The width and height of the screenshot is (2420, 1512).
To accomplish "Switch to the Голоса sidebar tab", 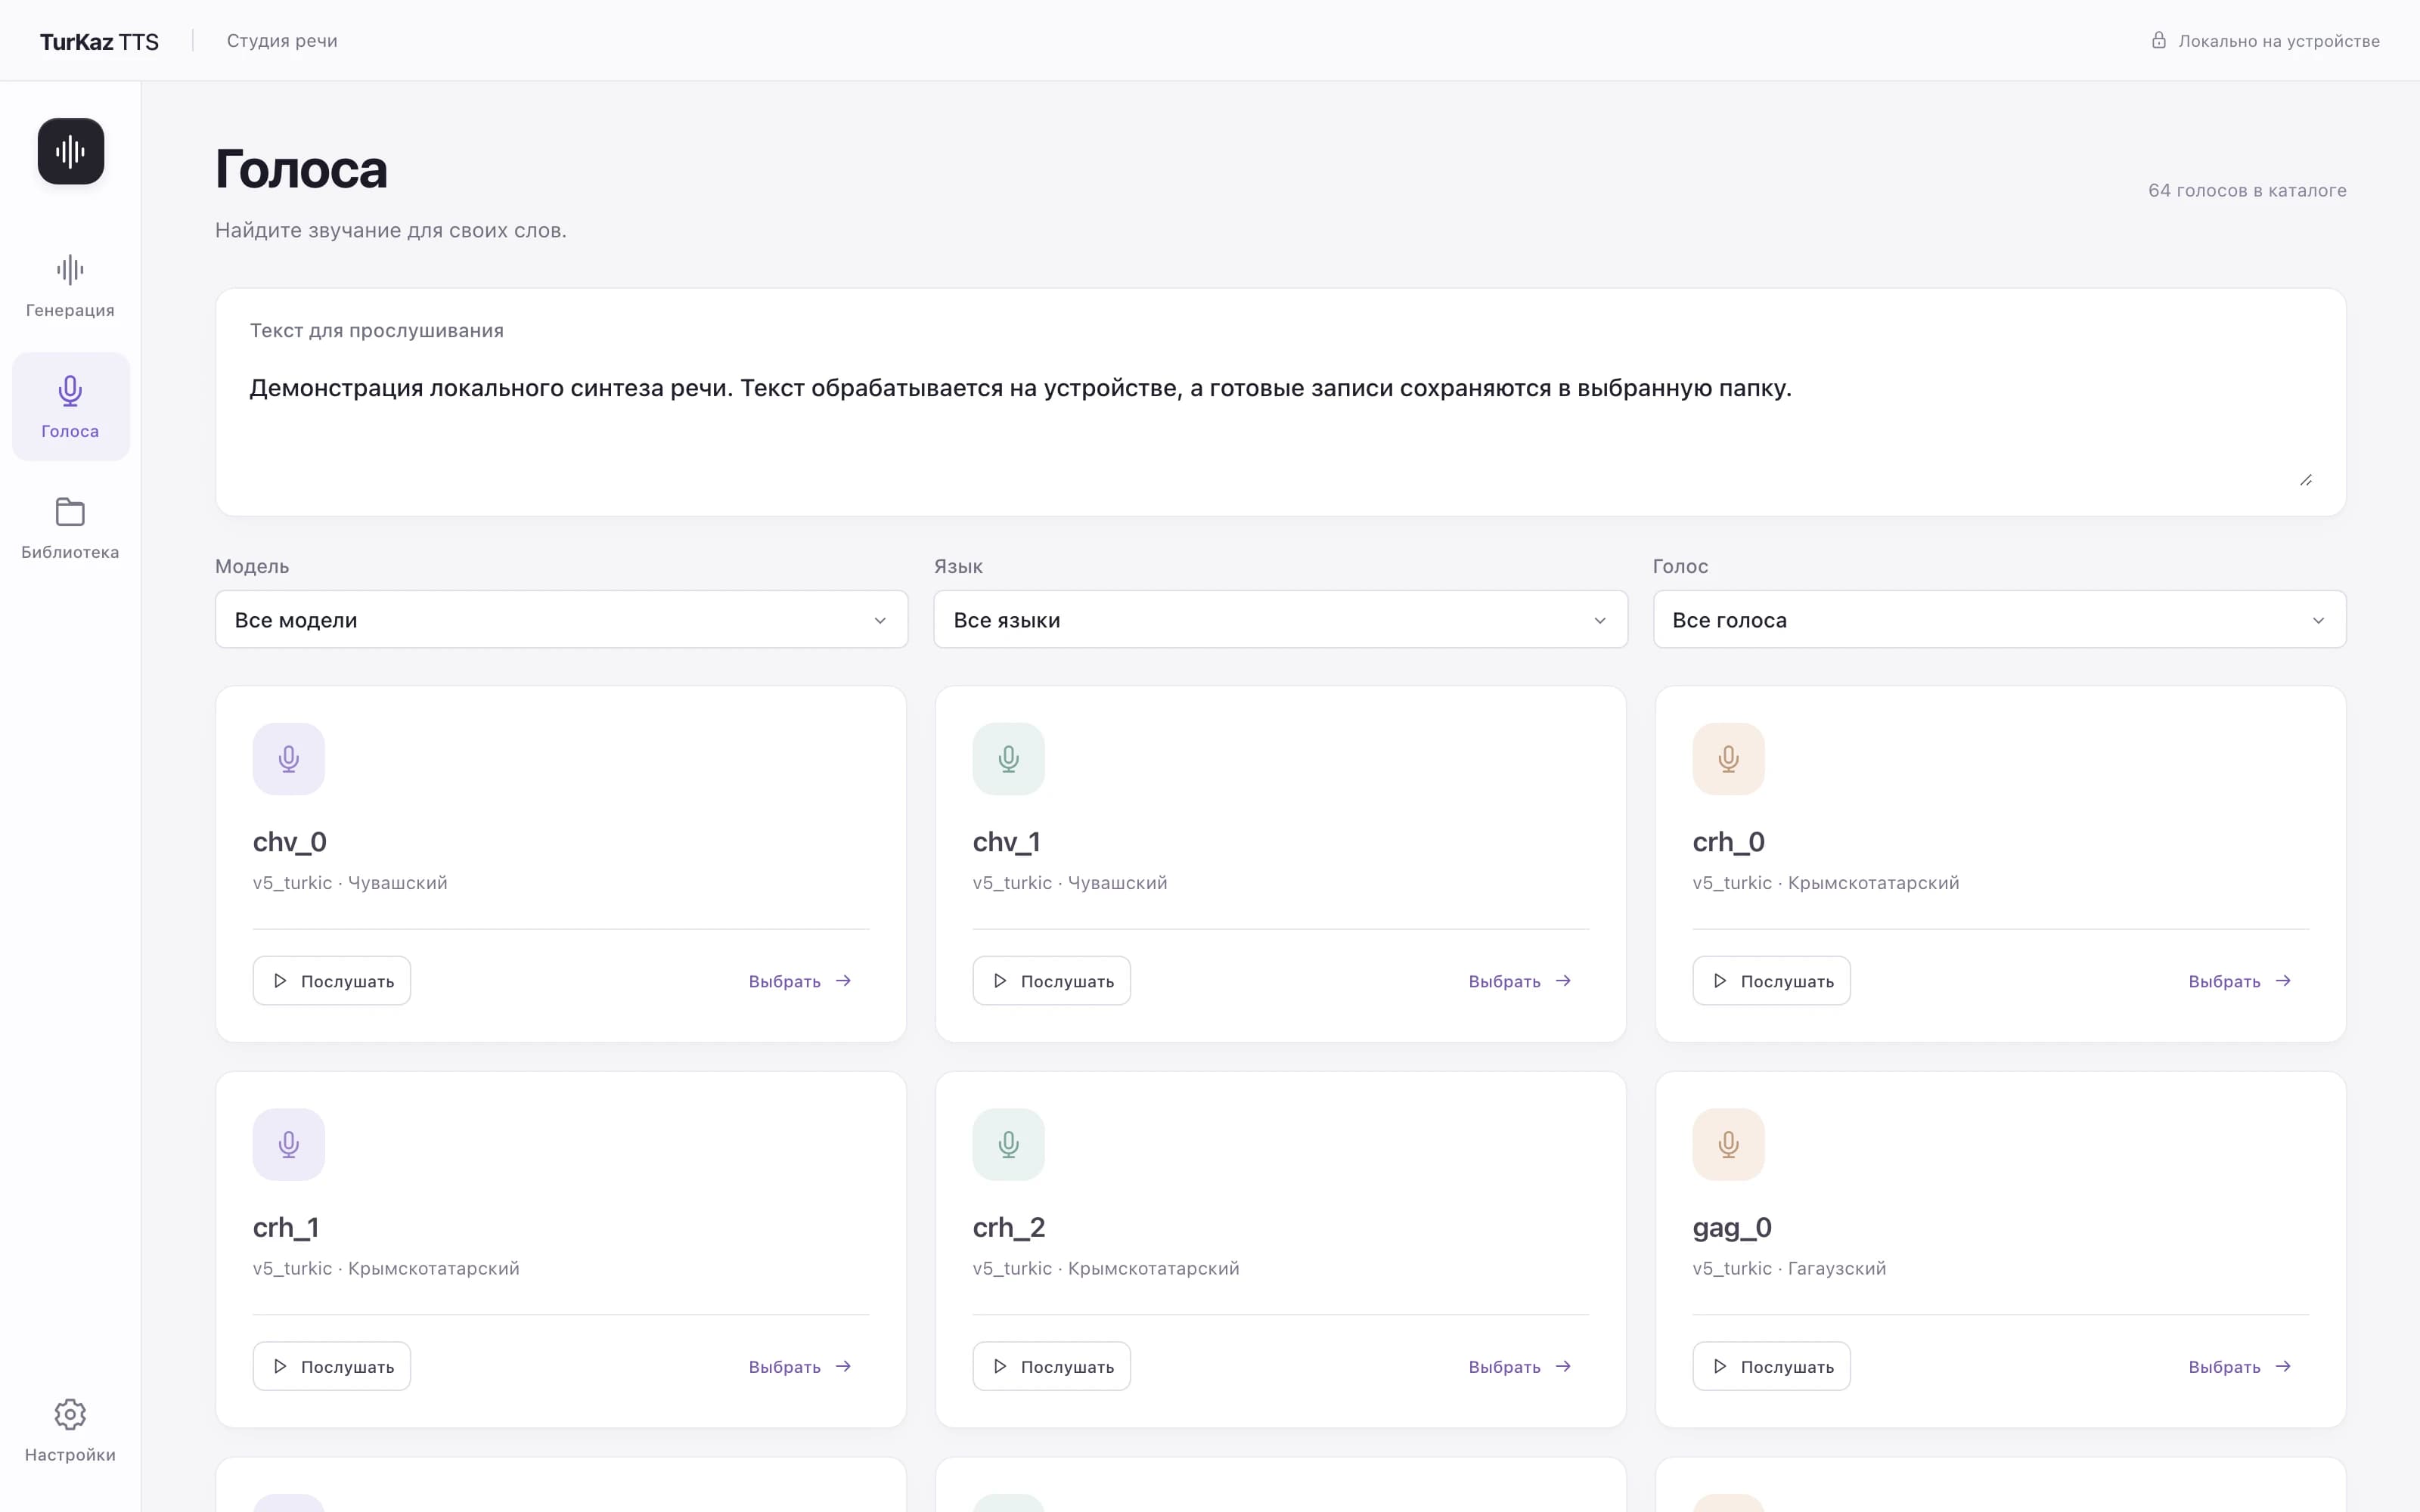I will click(70, 407).
